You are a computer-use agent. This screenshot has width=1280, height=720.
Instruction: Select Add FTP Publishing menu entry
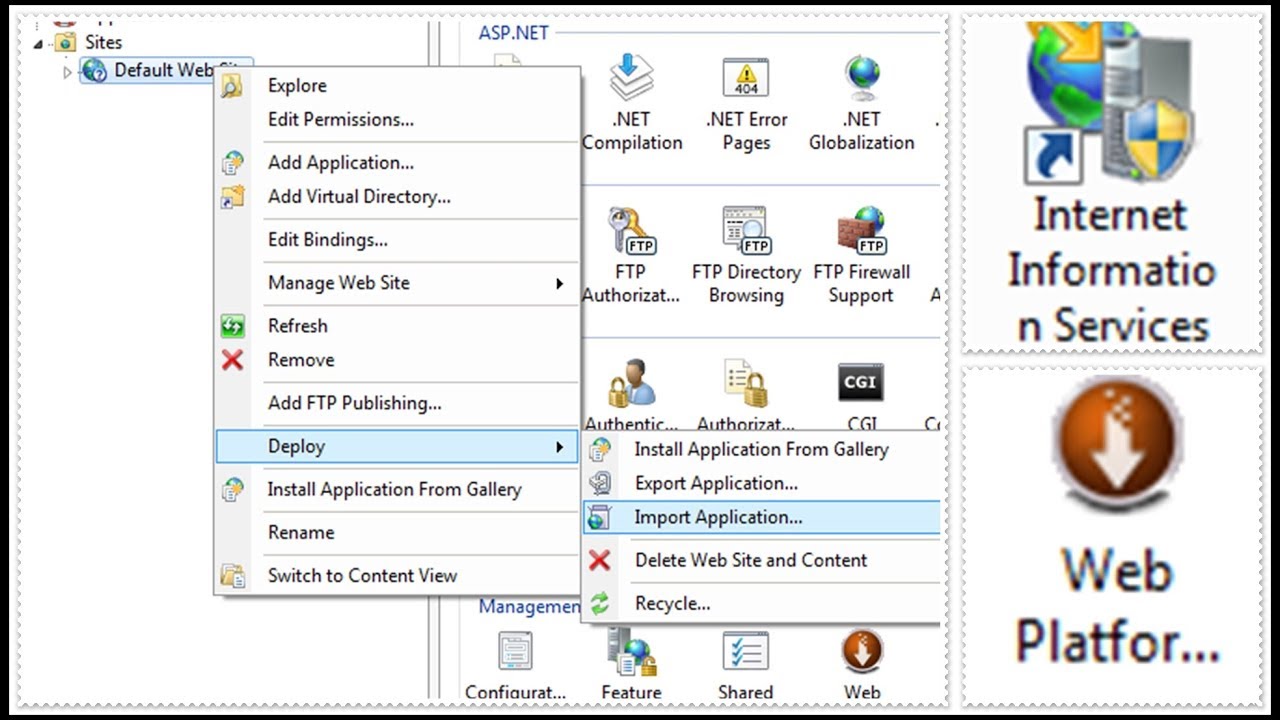pos(397,403)
